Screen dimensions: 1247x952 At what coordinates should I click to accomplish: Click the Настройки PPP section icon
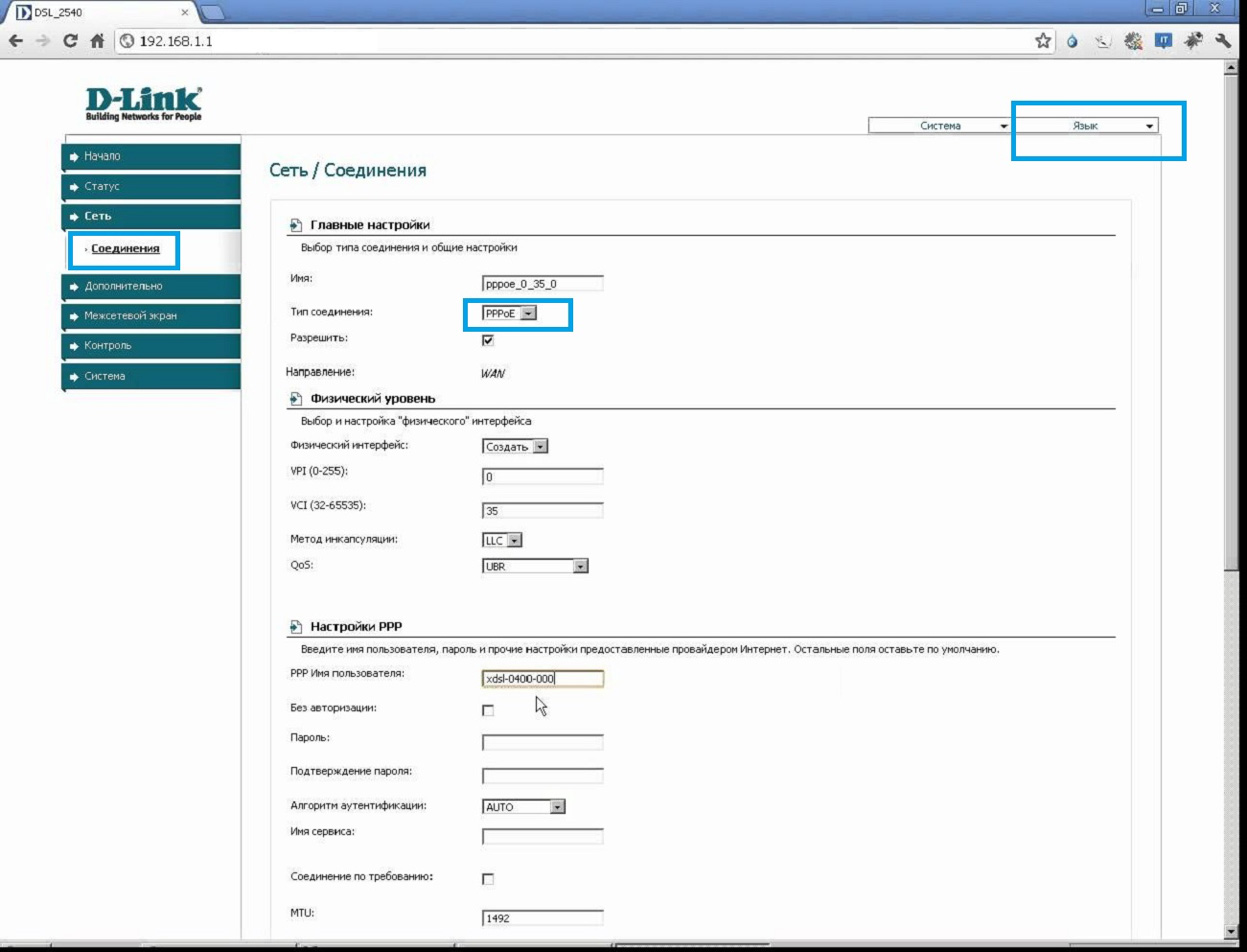point(295,627)
